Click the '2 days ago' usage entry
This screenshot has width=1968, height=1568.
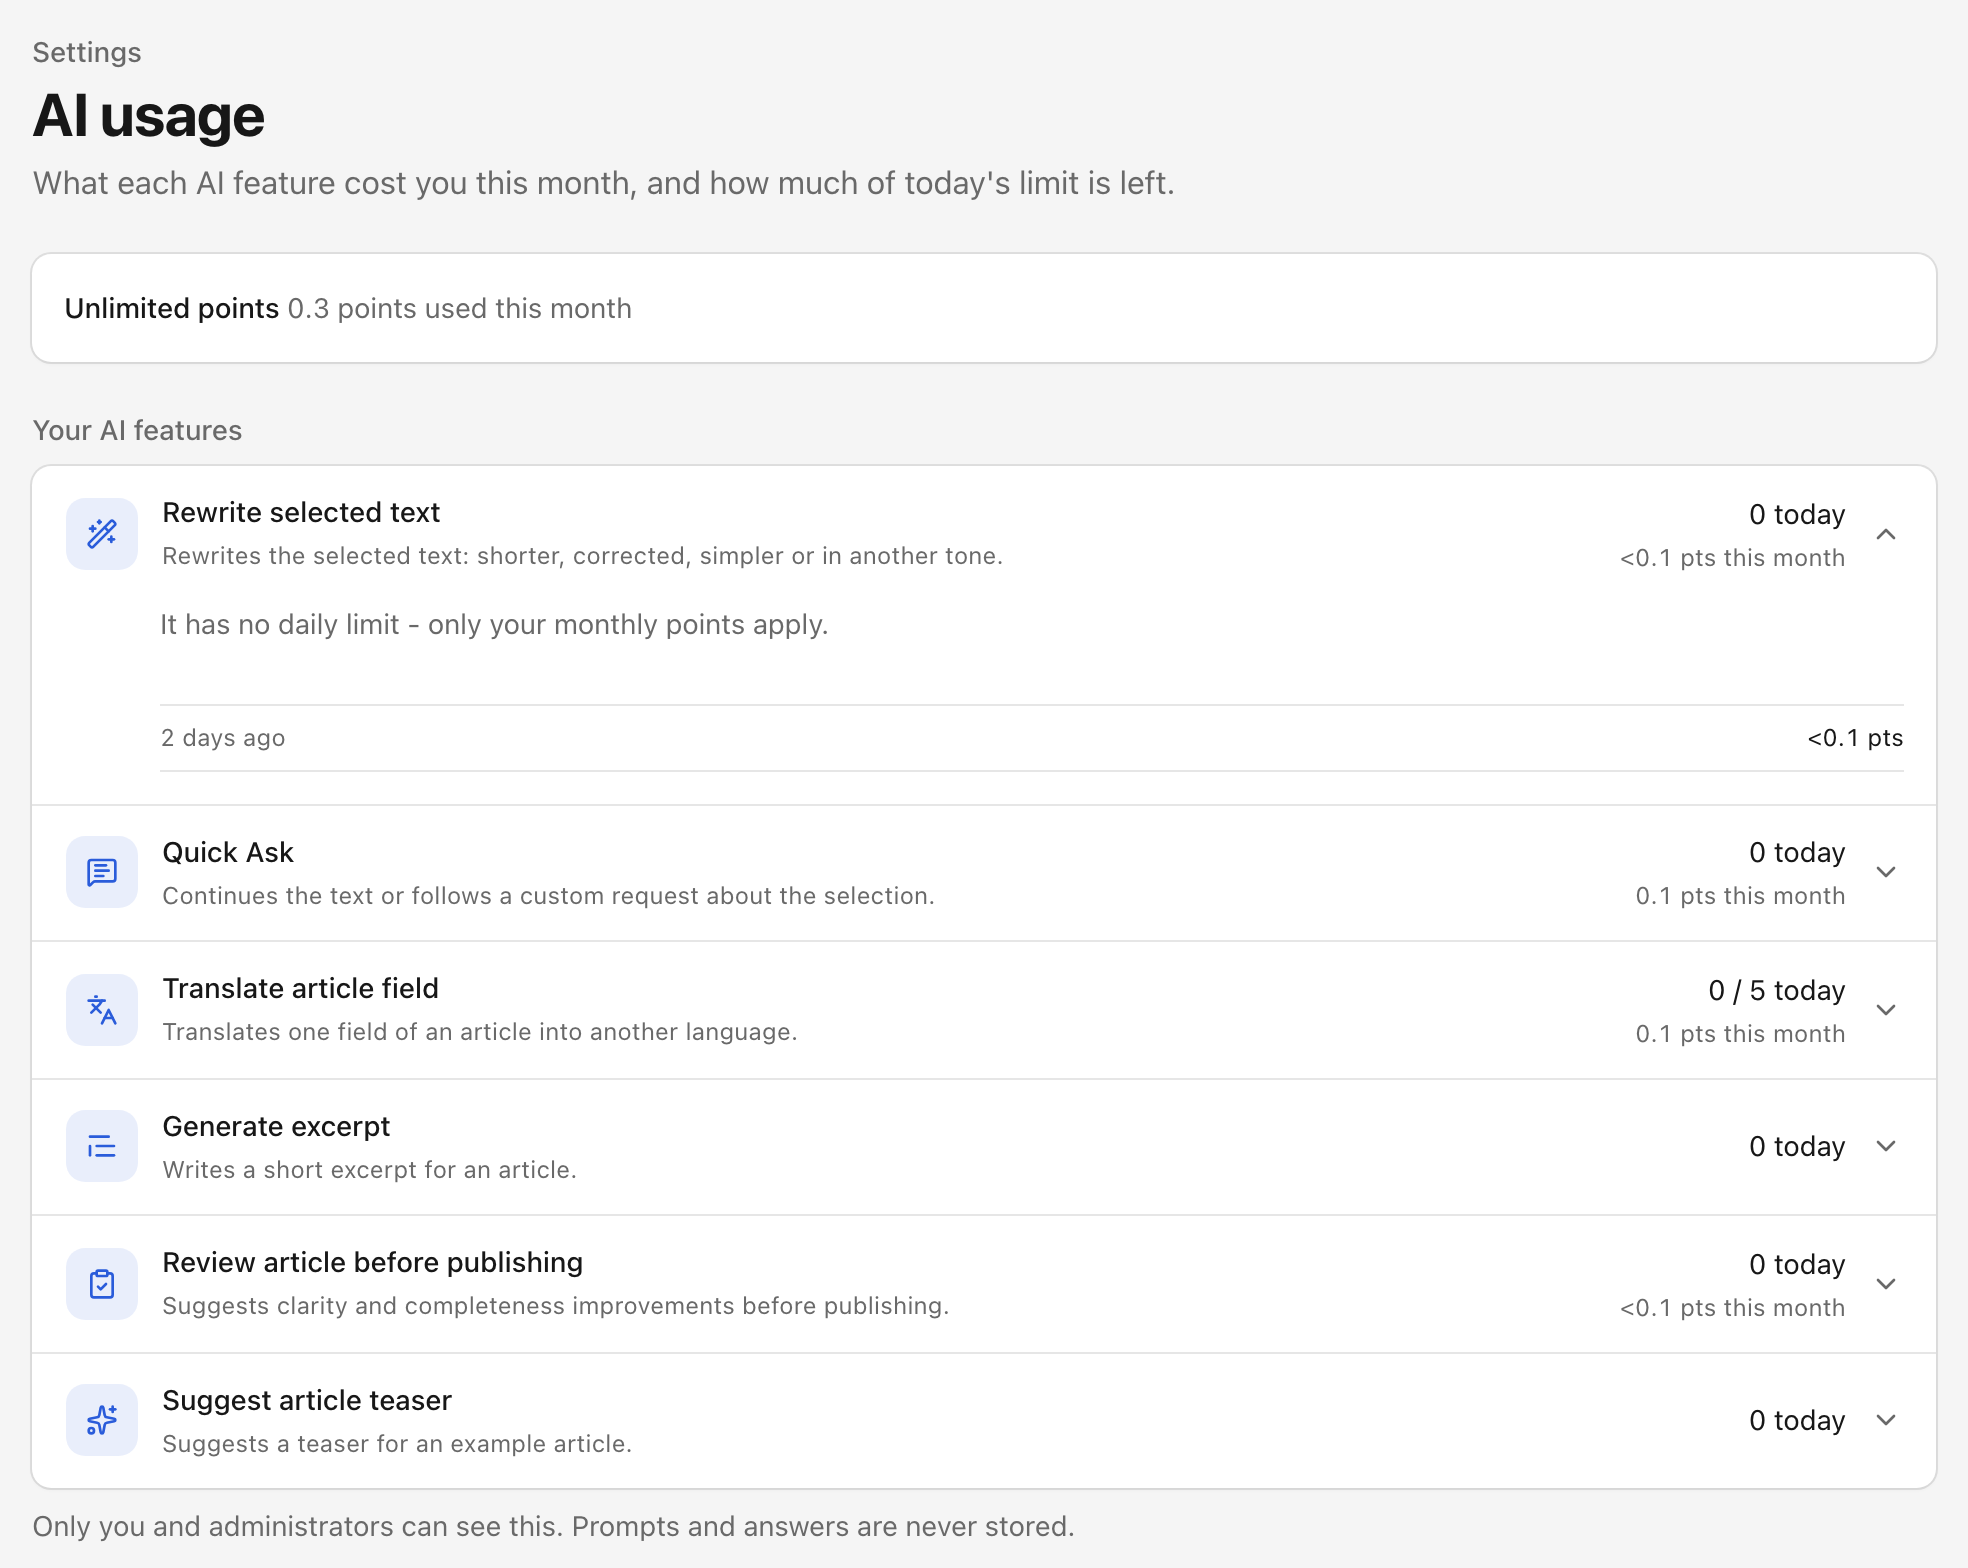click(223, 738)
